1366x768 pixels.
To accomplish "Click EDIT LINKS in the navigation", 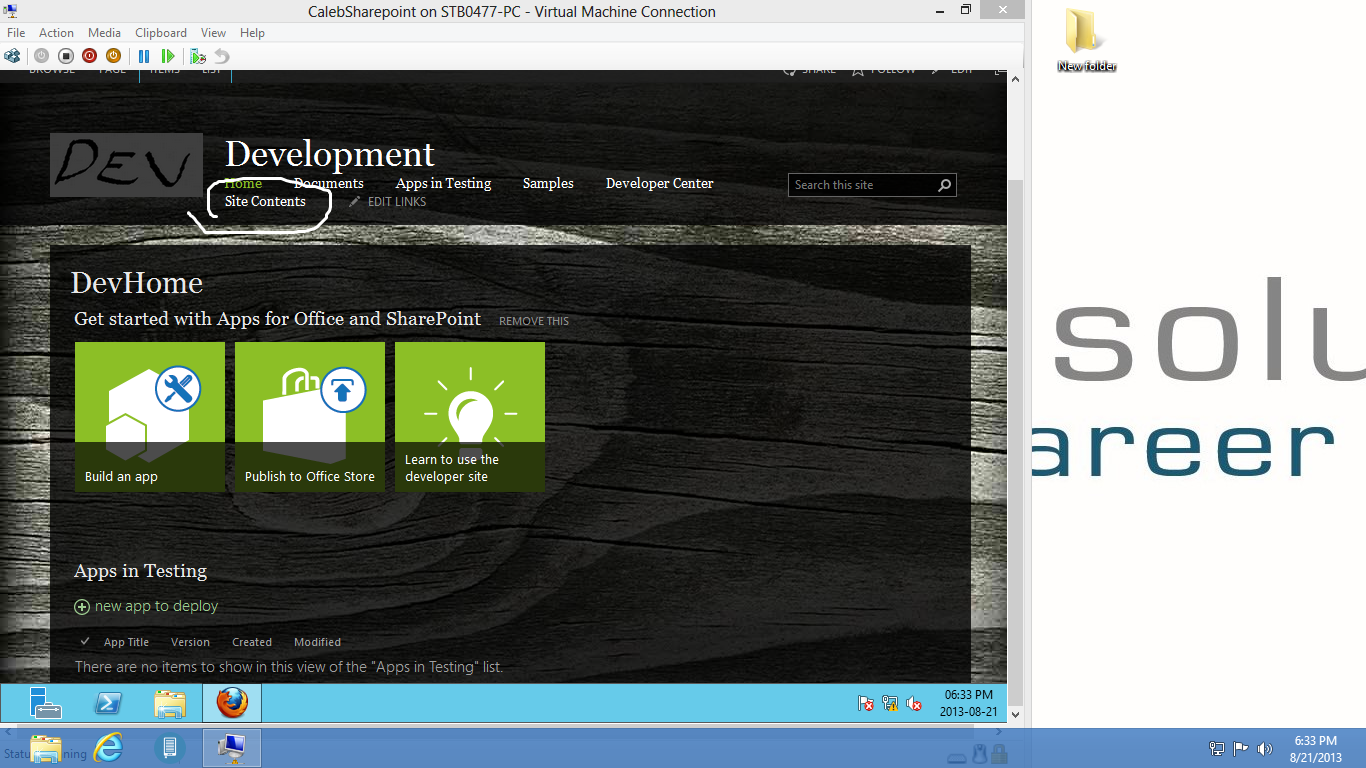I will click(397, 202).
